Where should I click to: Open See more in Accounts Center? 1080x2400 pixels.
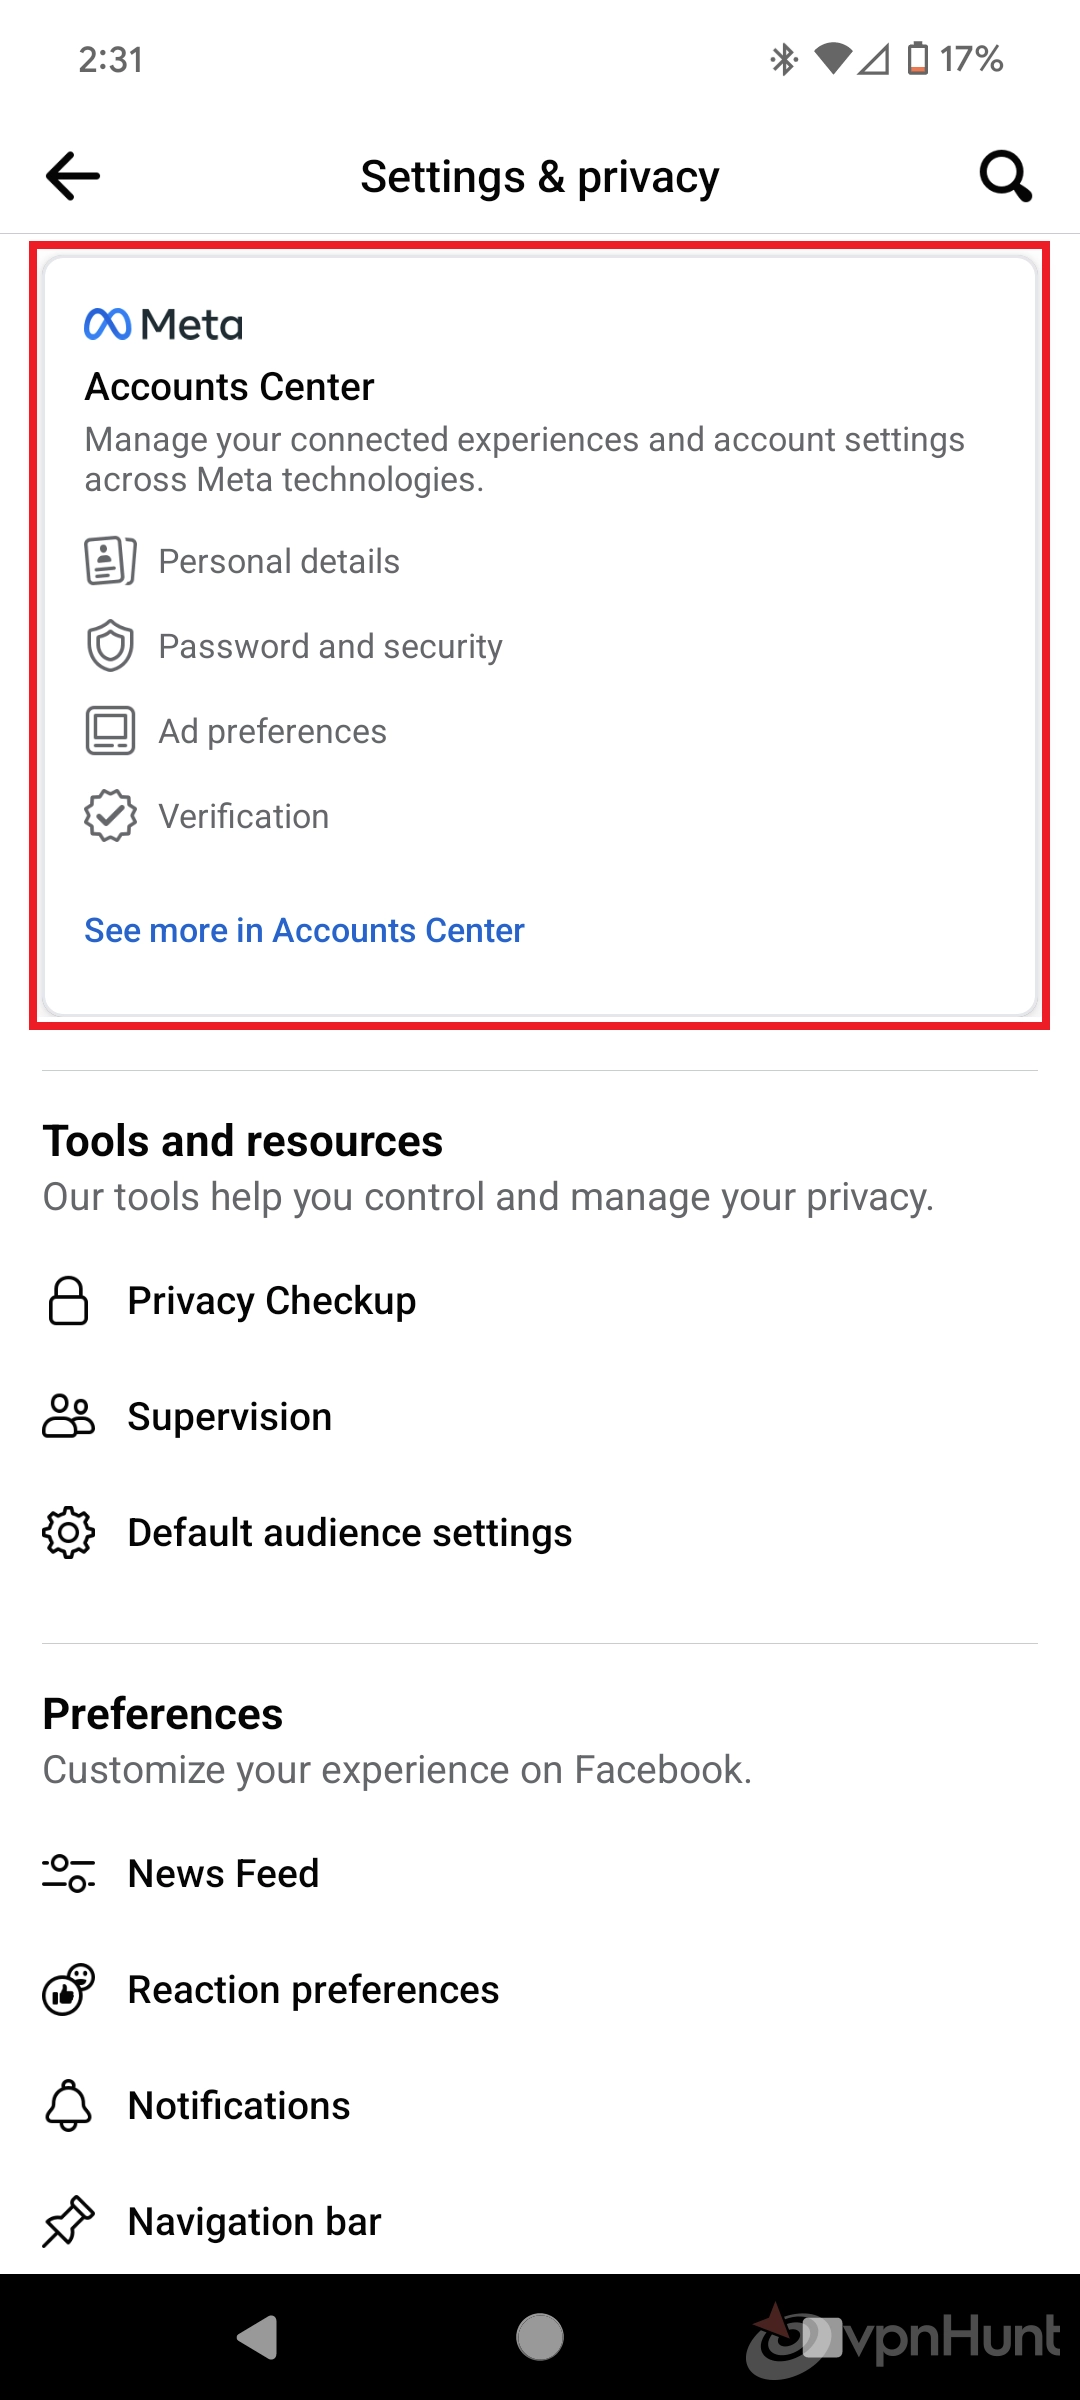click(304, 931)
